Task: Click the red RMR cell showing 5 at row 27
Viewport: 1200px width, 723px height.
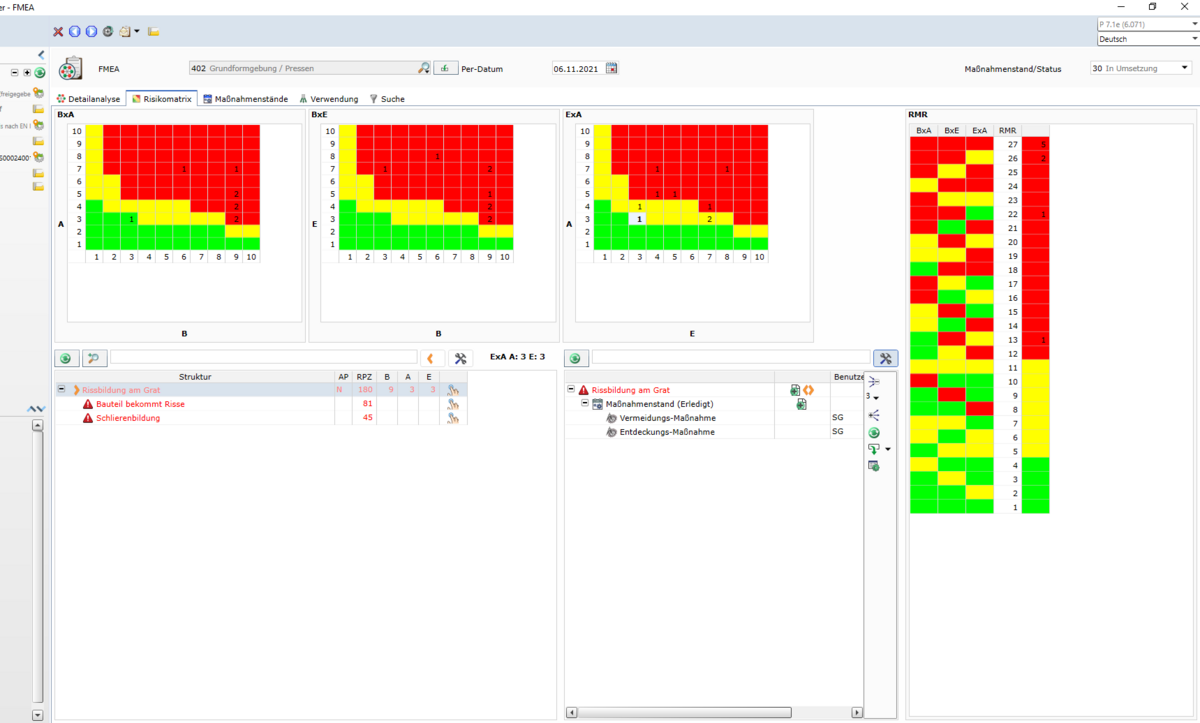Action: [x=1035, y=144]
